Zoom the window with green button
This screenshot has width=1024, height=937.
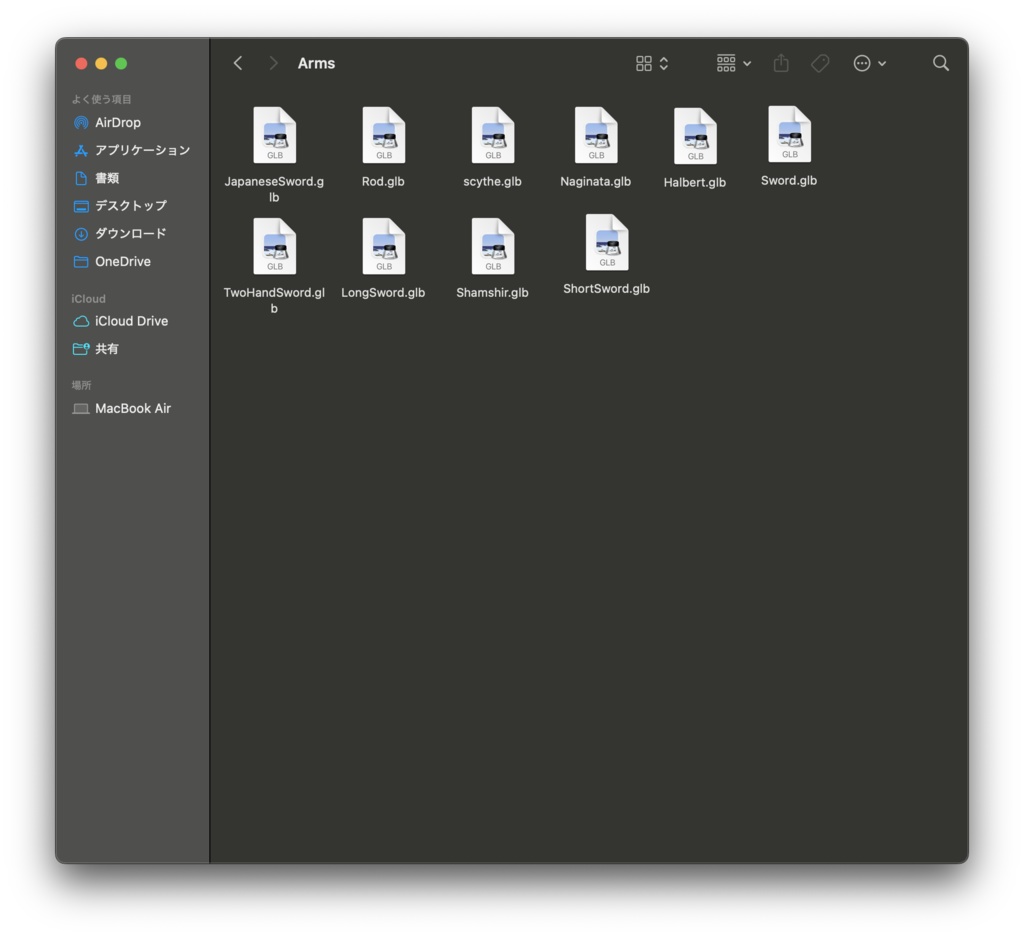121,63
